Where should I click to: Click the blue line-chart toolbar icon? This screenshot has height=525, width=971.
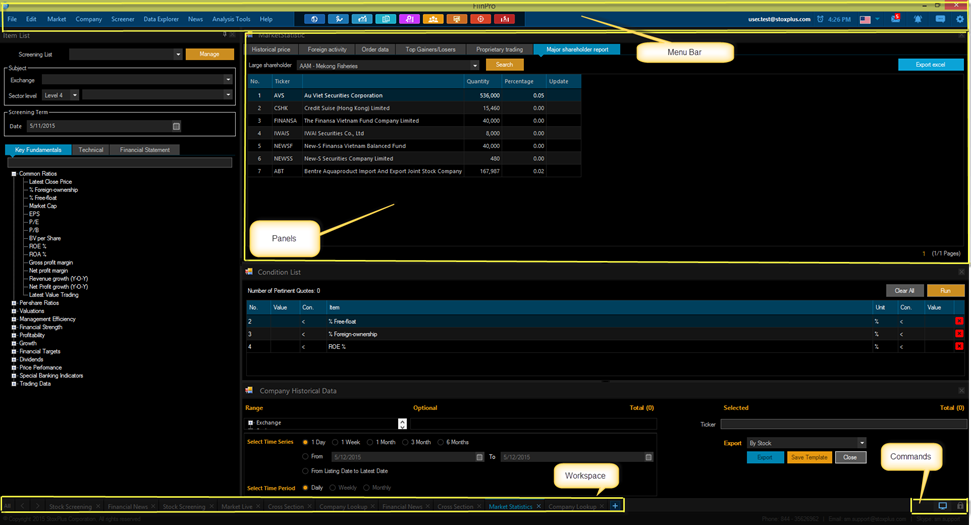click(x=338, y=19)
